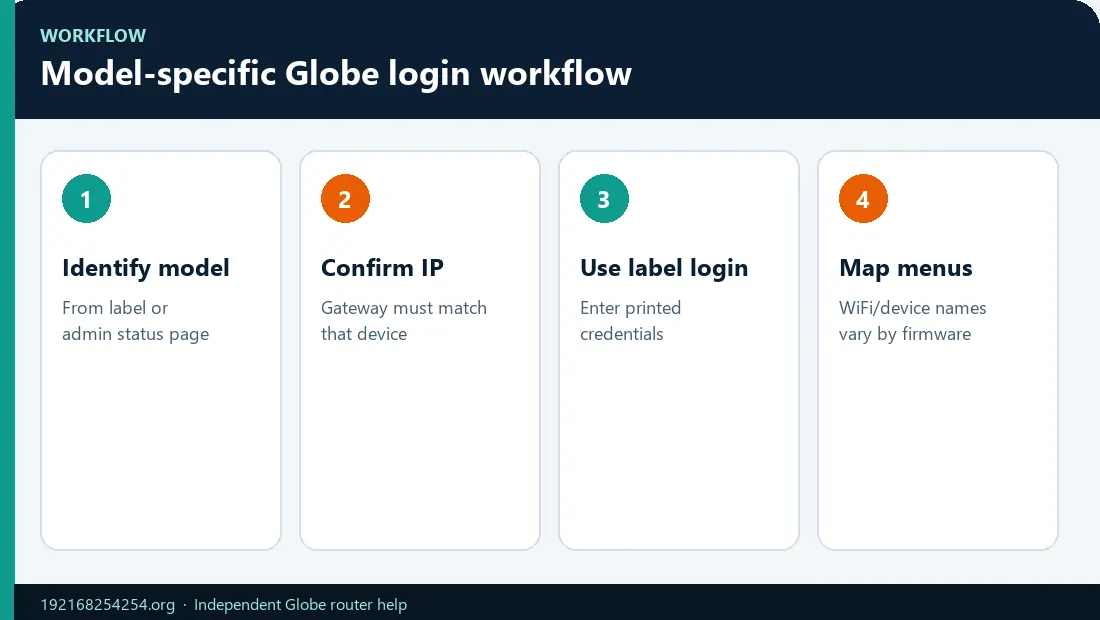Click 'From label or admin status page' text
Screen dimensions: 1100x620
(x=135, y=321)
